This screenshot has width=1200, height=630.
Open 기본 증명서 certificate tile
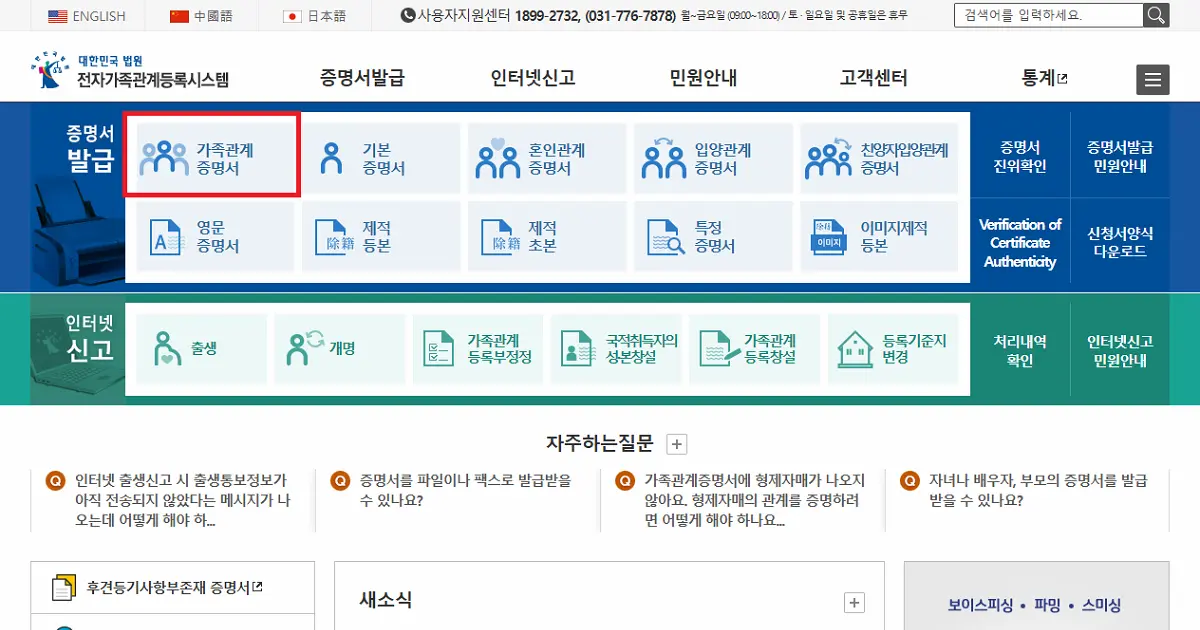(x=381, y=159)
